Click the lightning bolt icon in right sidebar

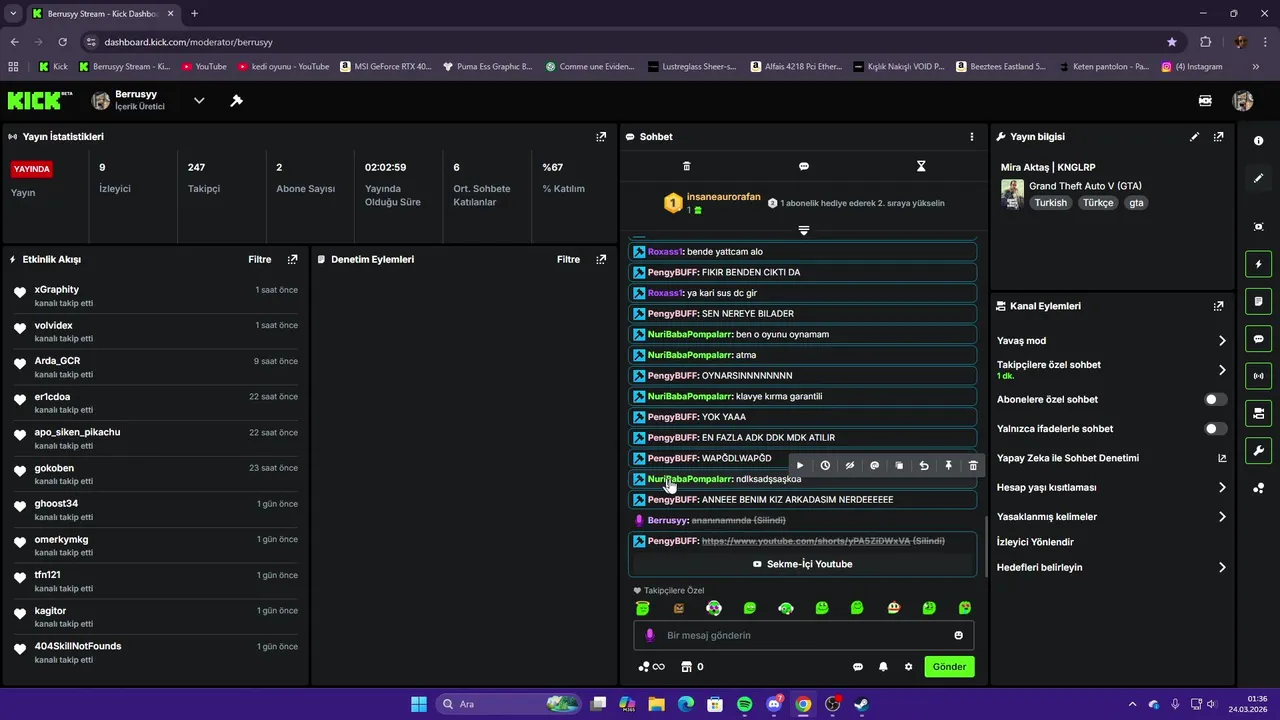[x=1258, y=265]
